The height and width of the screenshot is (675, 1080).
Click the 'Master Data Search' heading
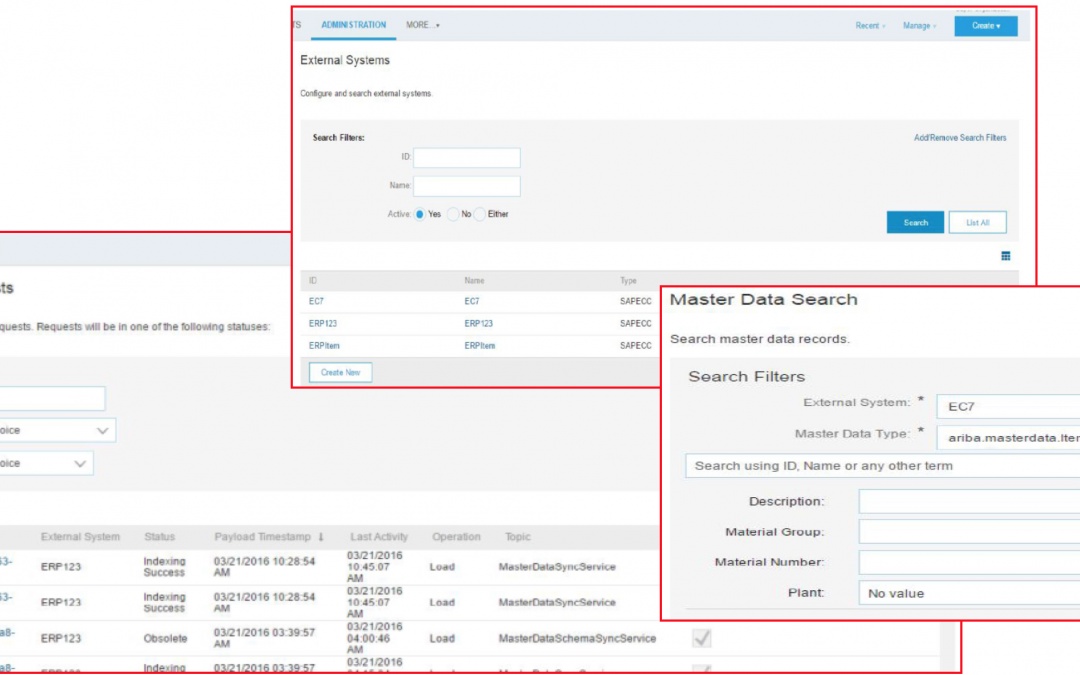[x=764, y=300]
